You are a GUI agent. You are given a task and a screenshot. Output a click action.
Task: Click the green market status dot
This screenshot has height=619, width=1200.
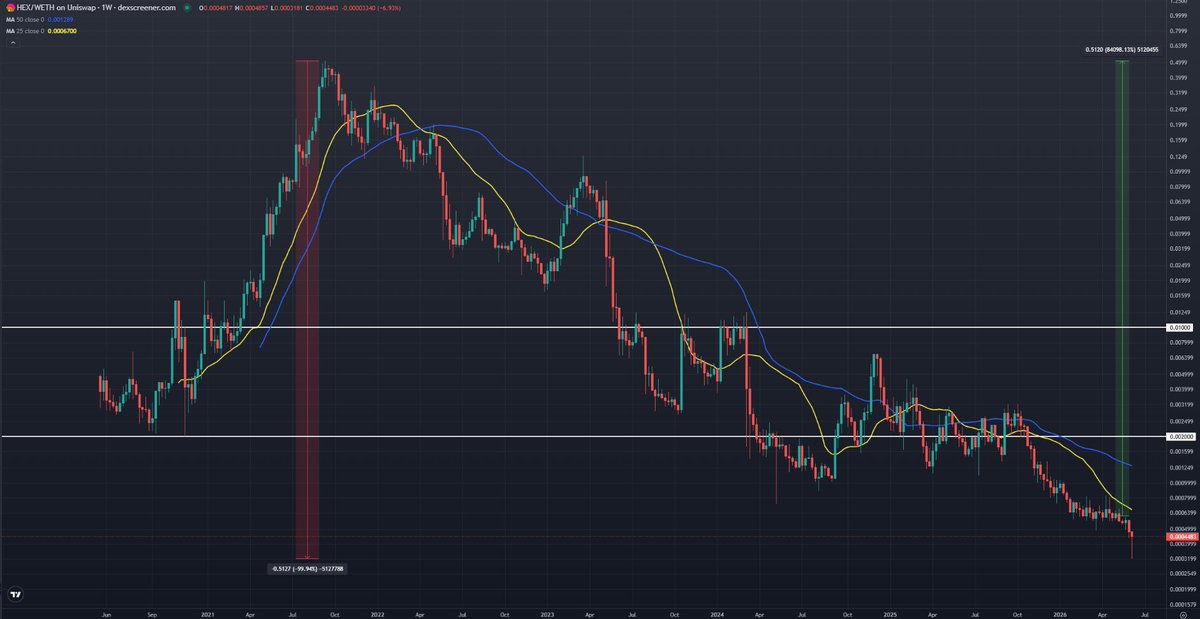click(x=188, y=6)
